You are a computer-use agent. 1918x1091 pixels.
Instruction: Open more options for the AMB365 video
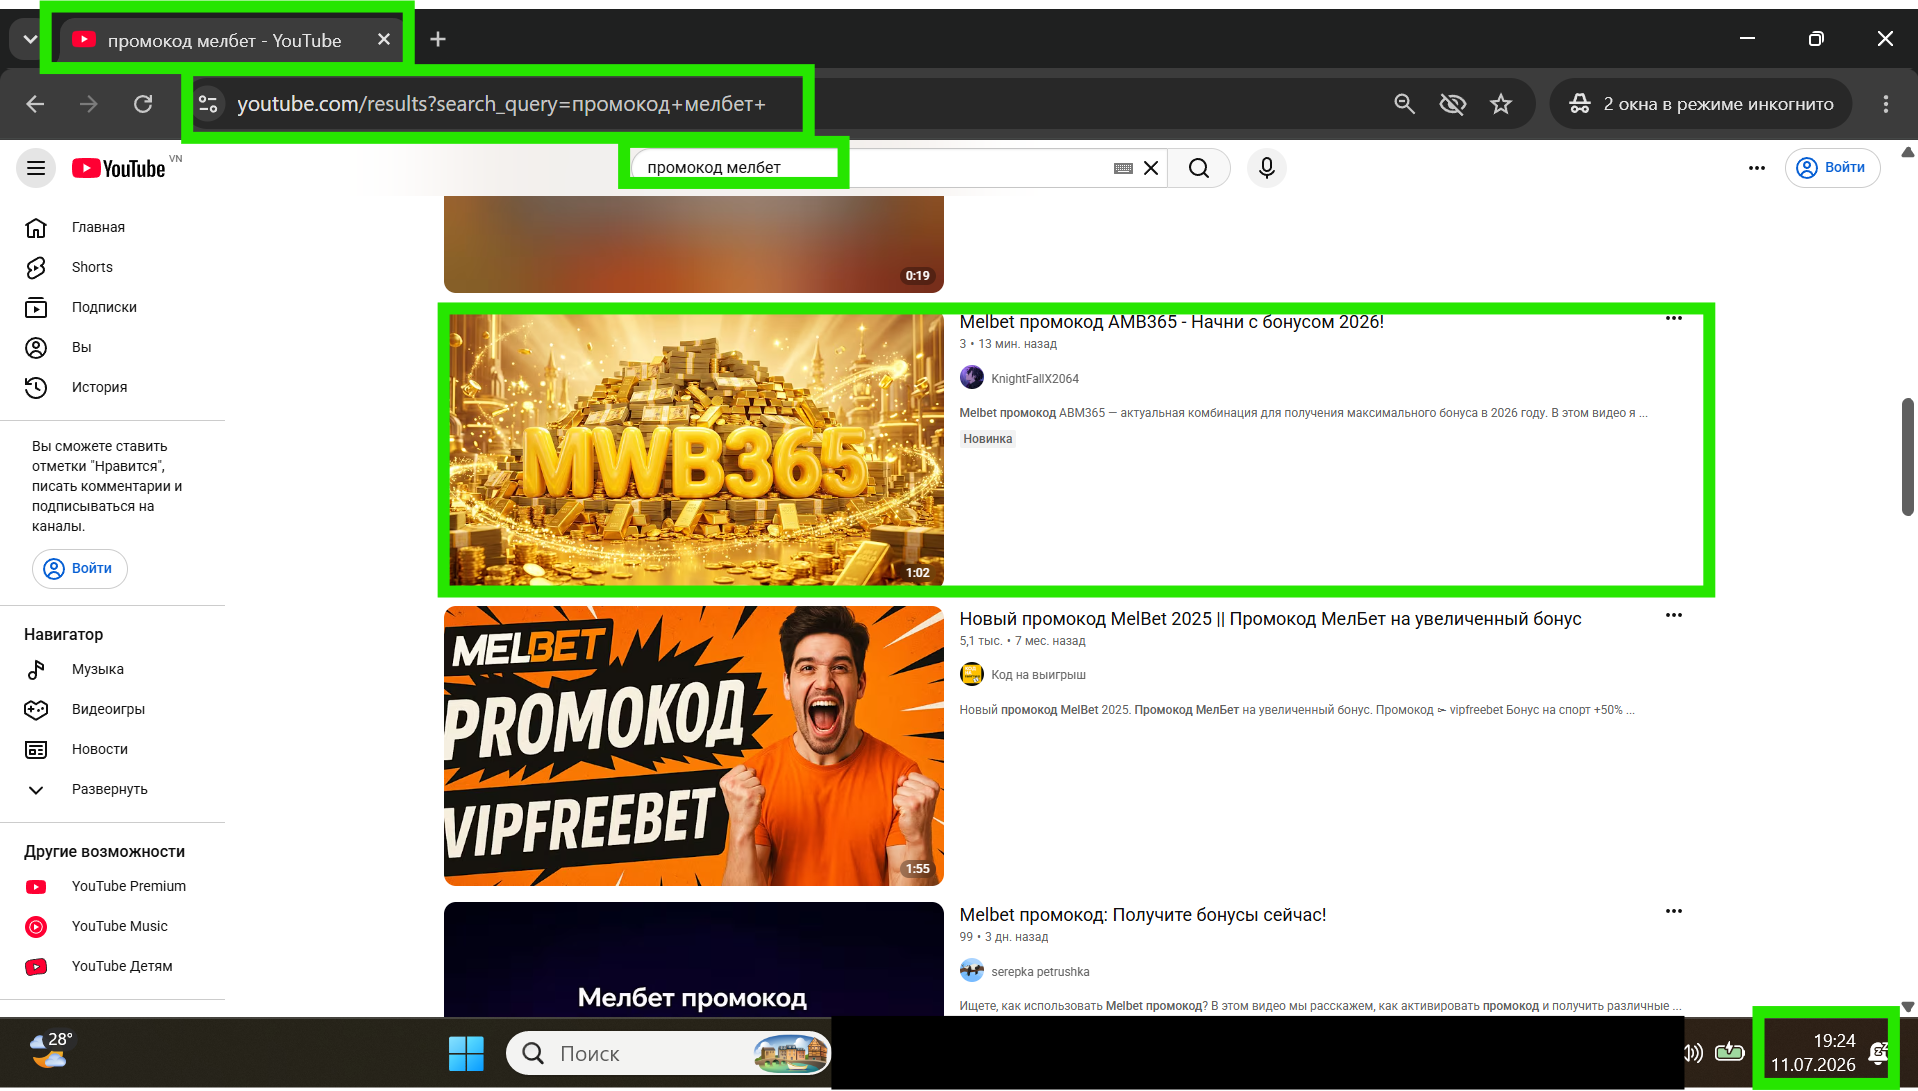1674,319
